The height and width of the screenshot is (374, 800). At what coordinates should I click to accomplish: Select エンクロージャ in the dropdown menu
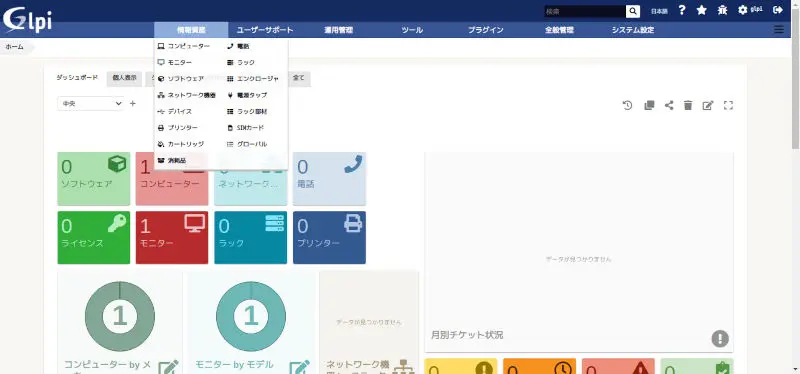[253, 79]
